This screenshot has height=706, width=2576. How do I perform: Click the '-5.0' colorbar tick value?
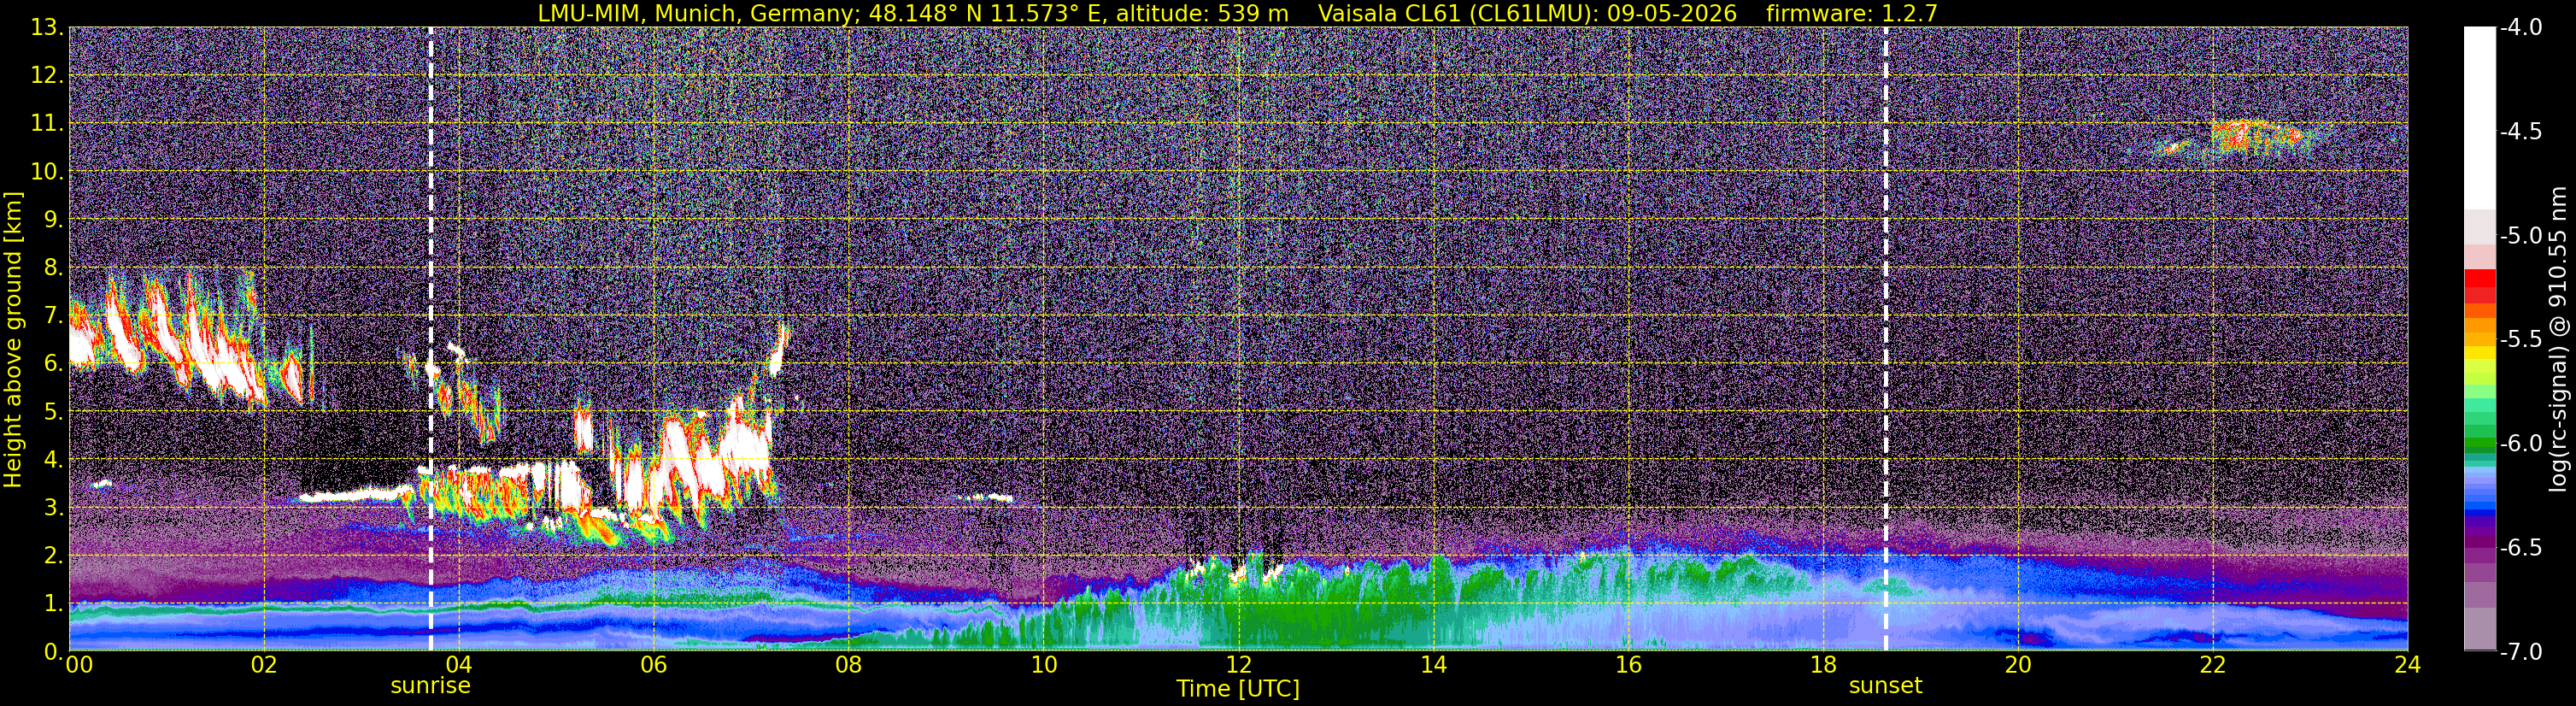(x=2521, y=236)
